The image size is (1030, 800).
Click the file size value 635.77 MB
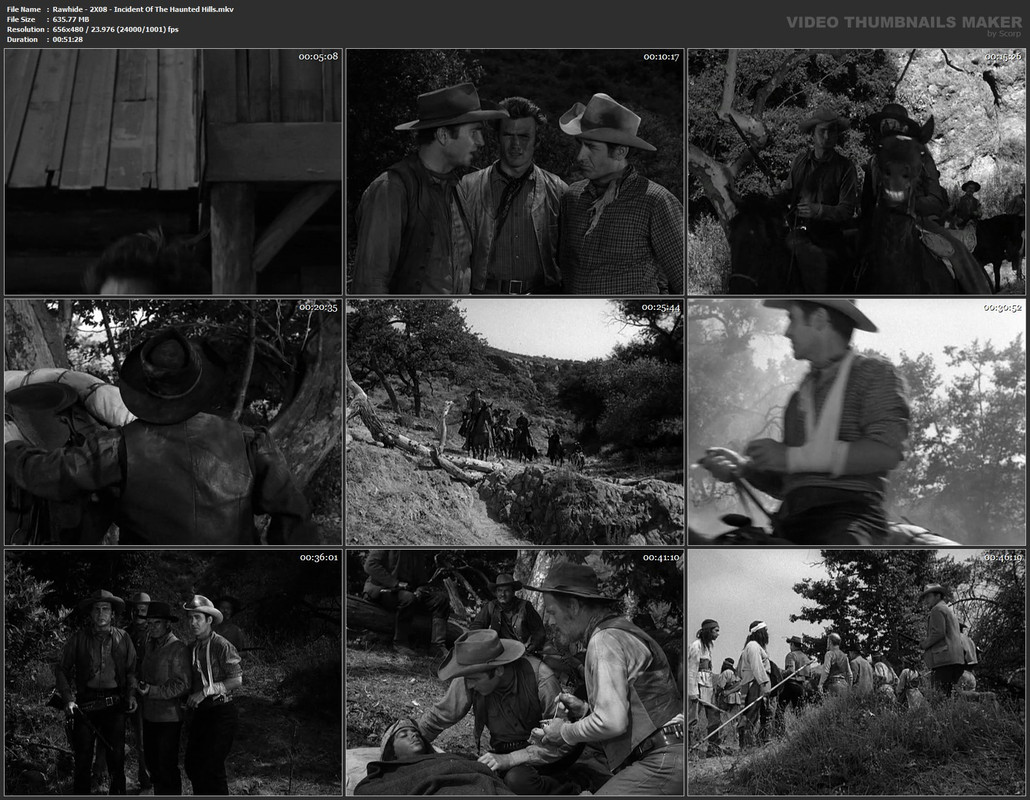click(71, 19)
